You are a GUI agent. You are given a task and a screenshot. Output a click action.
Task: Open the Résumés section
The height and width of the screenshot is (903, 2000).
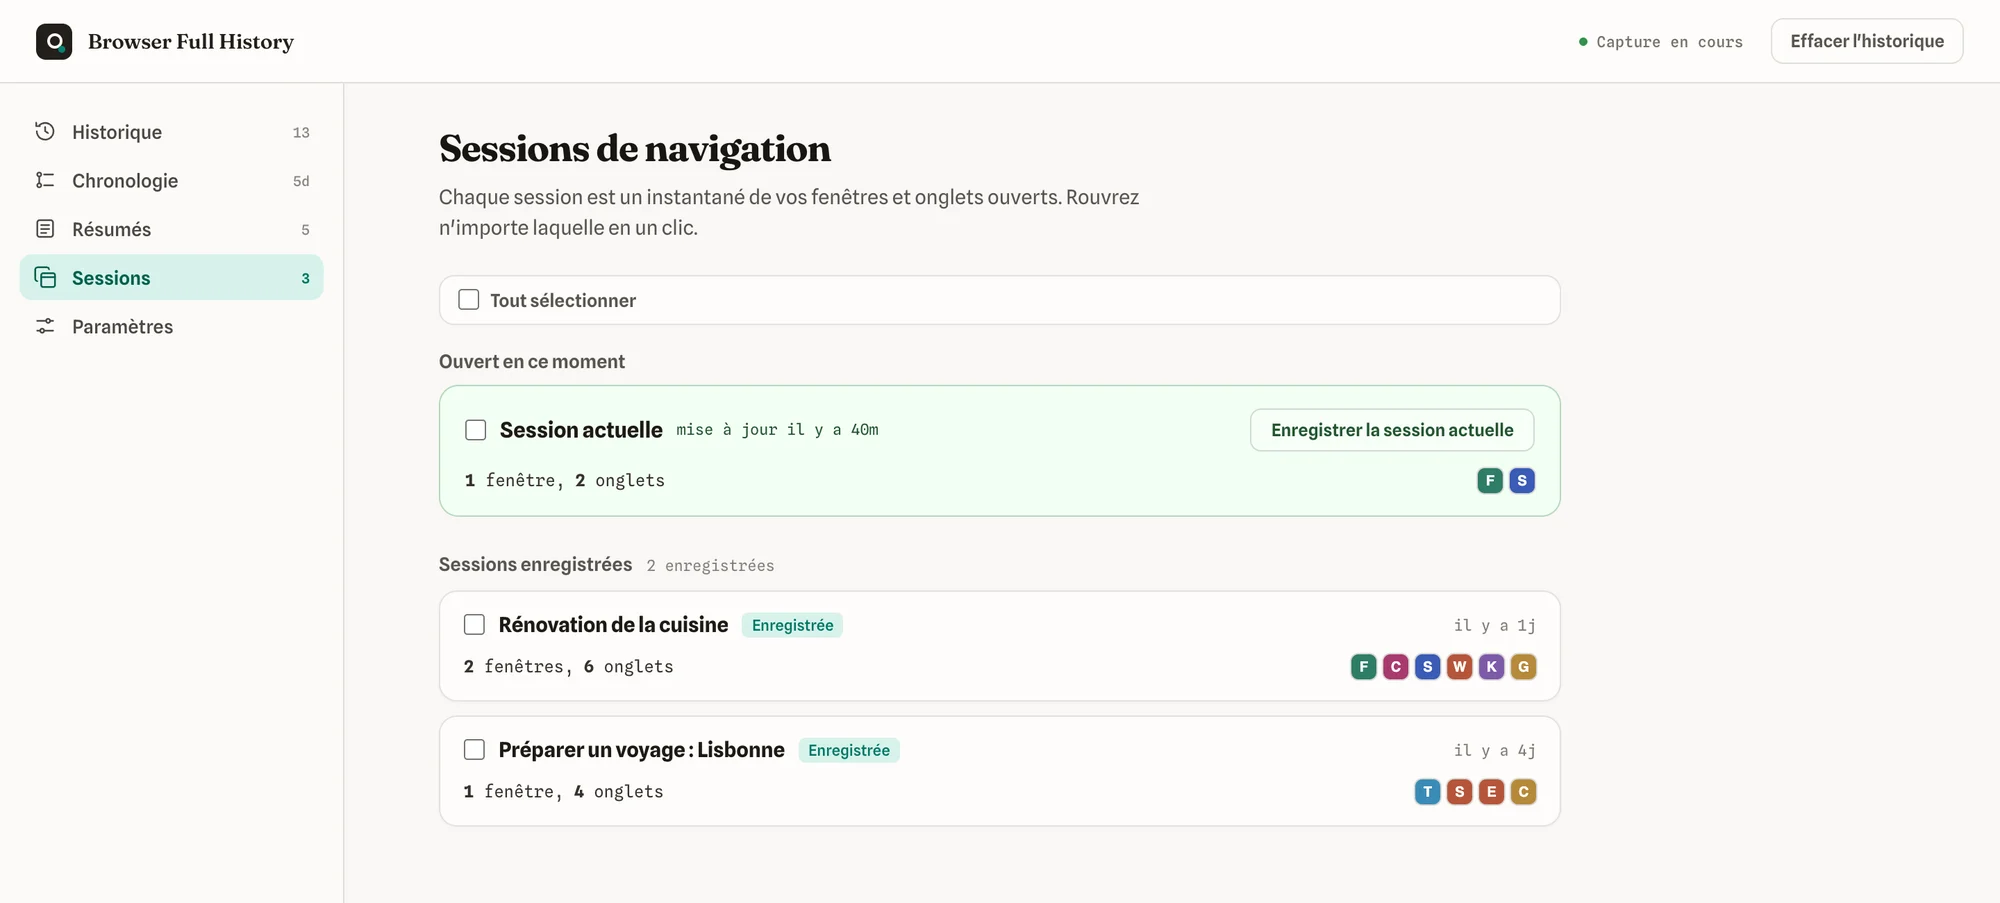point(172,229)
